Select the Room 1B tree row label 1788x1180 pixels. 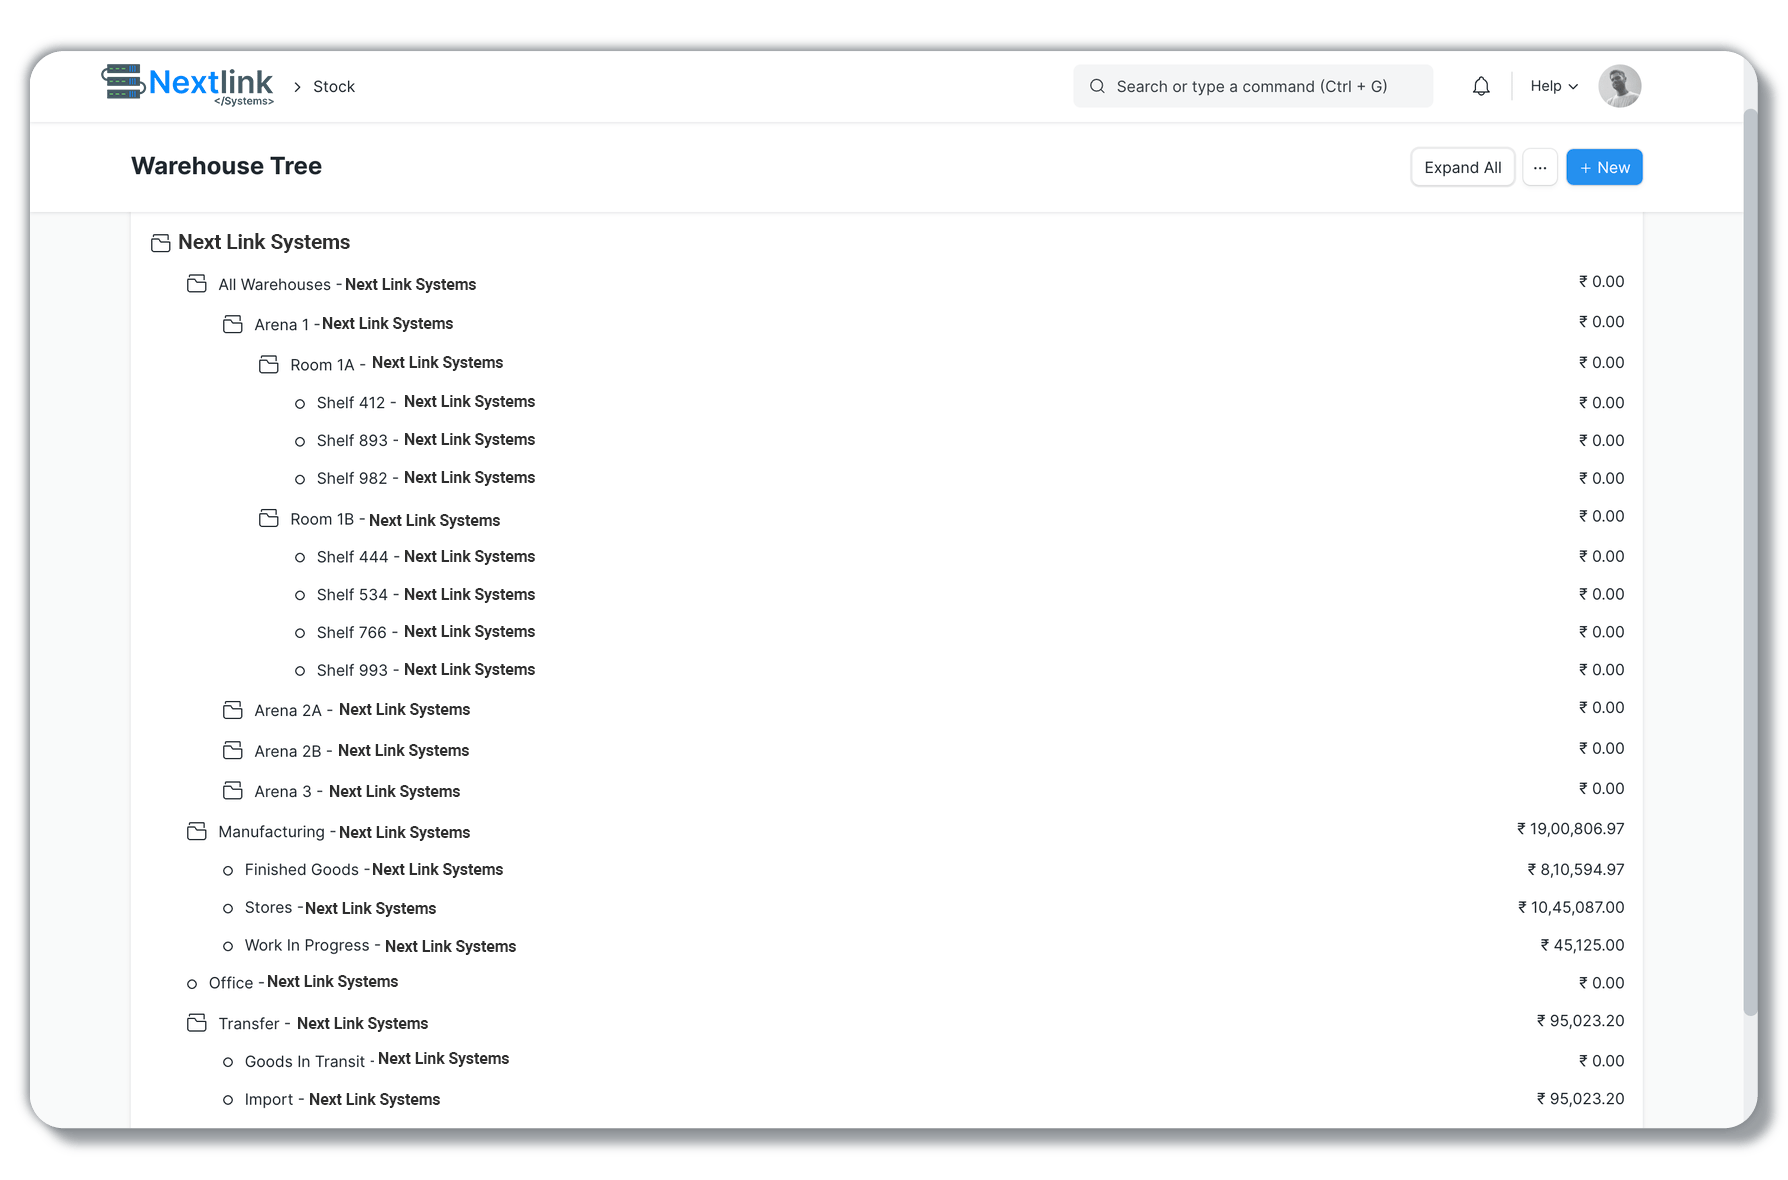pyautogui.click(x=395, y=520)
